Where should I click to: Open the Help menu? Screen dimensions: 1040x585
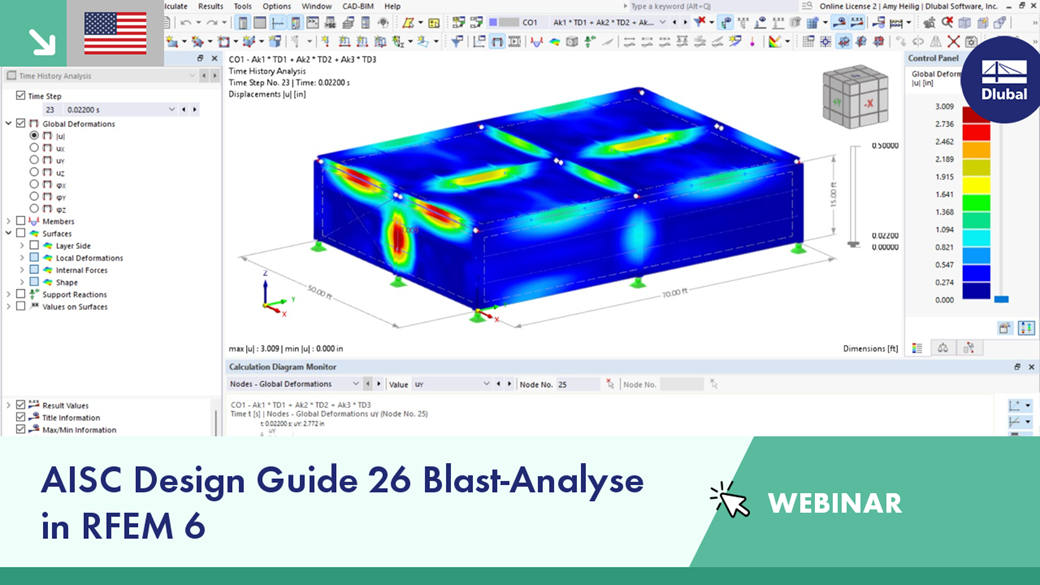(x=392, y=6)
